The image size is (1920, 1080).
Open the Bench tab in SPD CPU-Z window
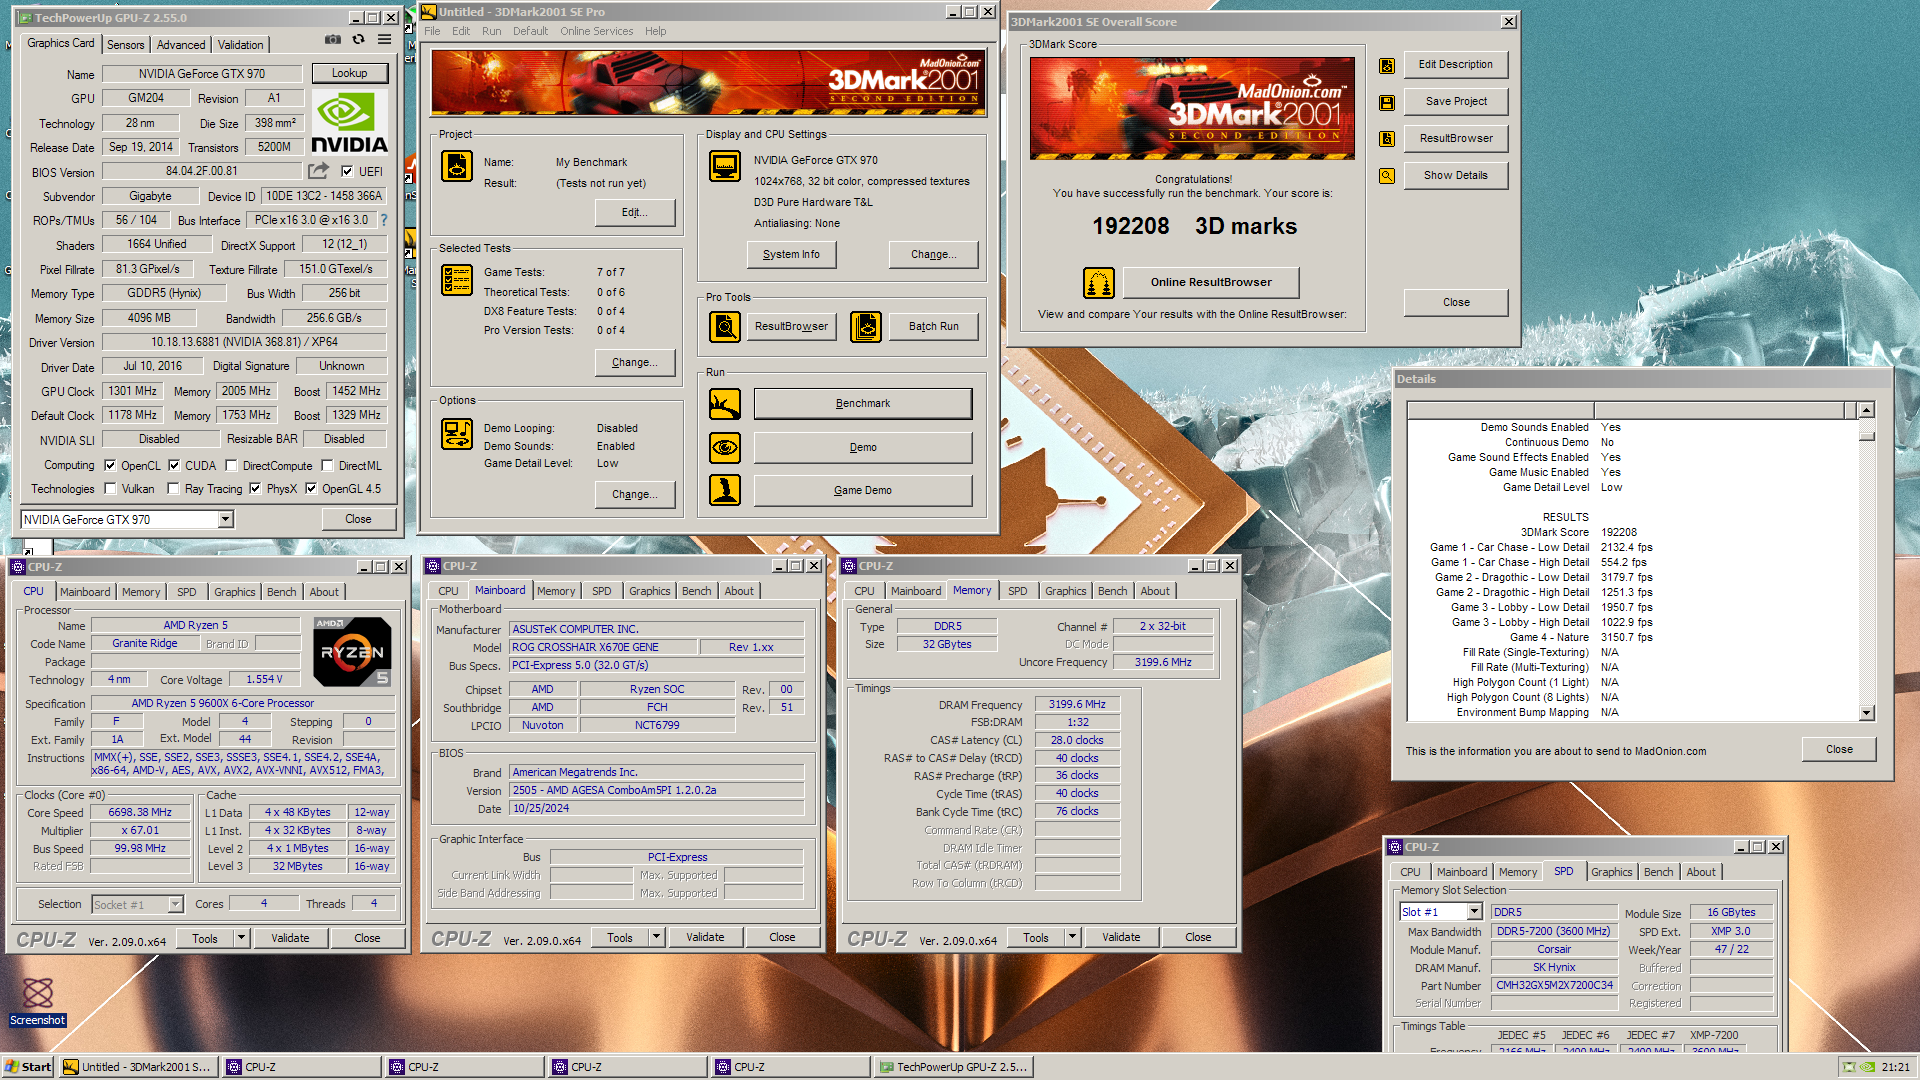coord(1658,872)
